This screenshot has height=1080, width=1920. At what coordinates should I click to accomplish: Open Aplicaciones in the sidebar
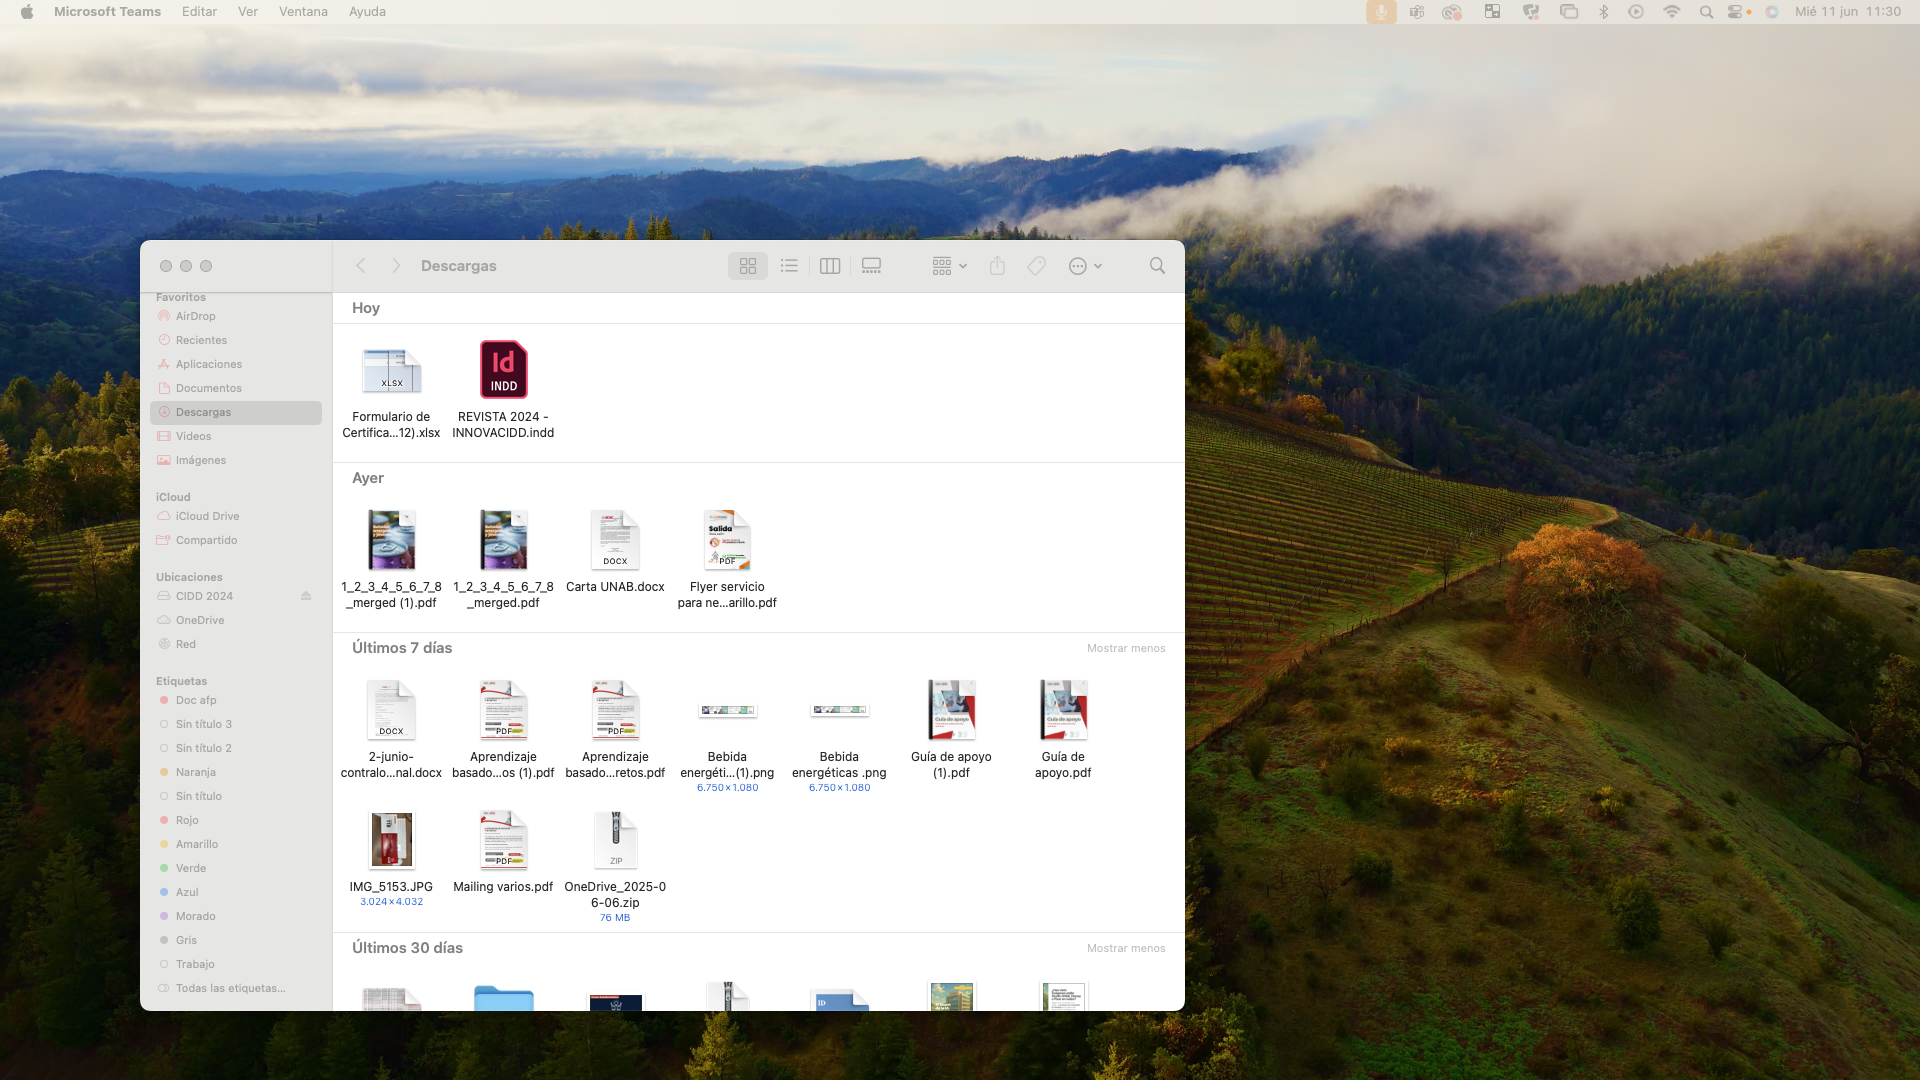point(236,364)
